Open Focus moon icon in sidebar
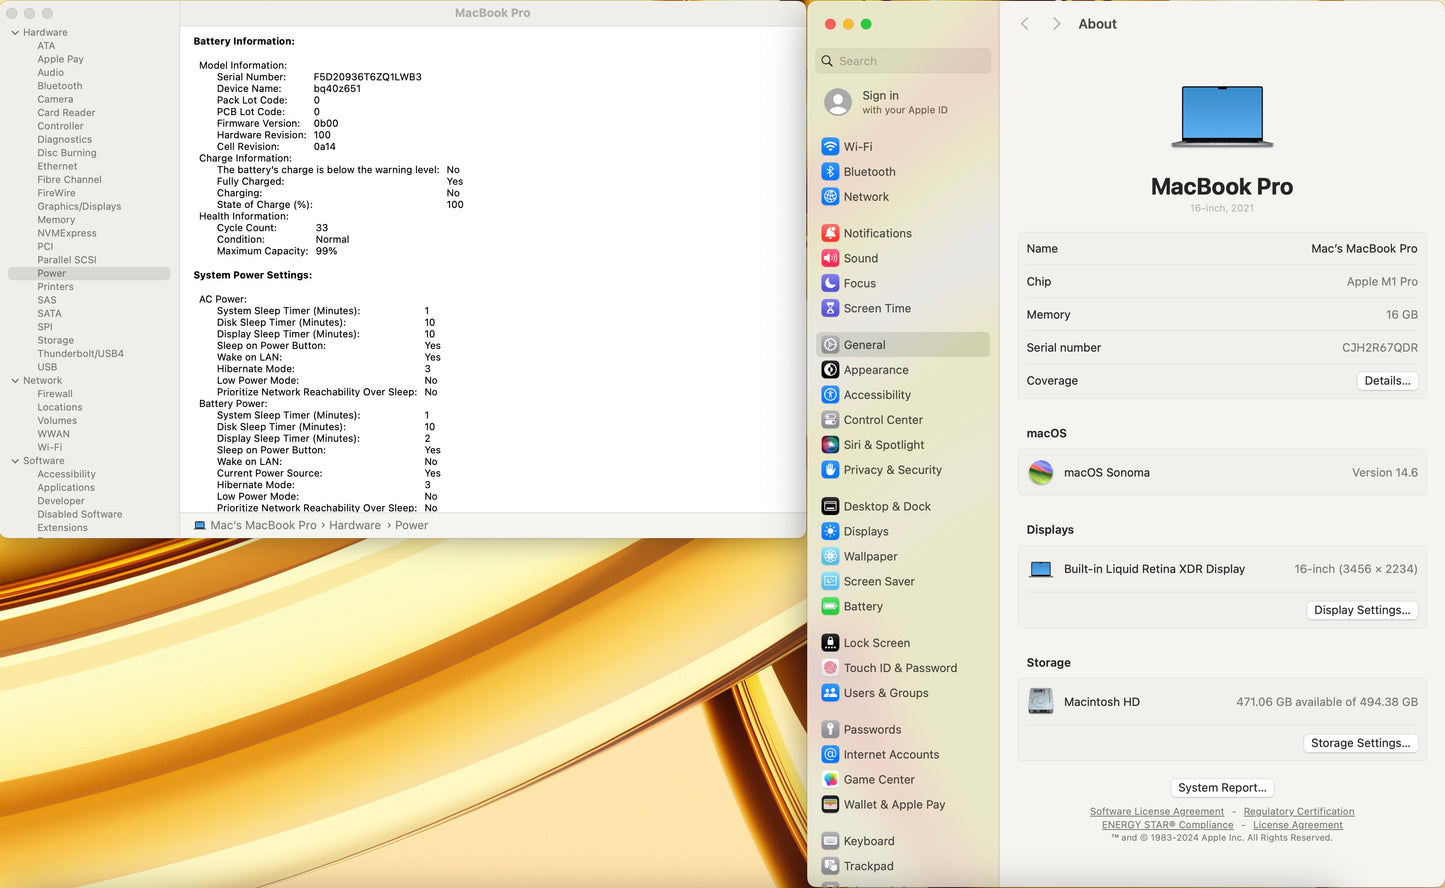Viewport: 1445px width, 888px height. [830, 283]
